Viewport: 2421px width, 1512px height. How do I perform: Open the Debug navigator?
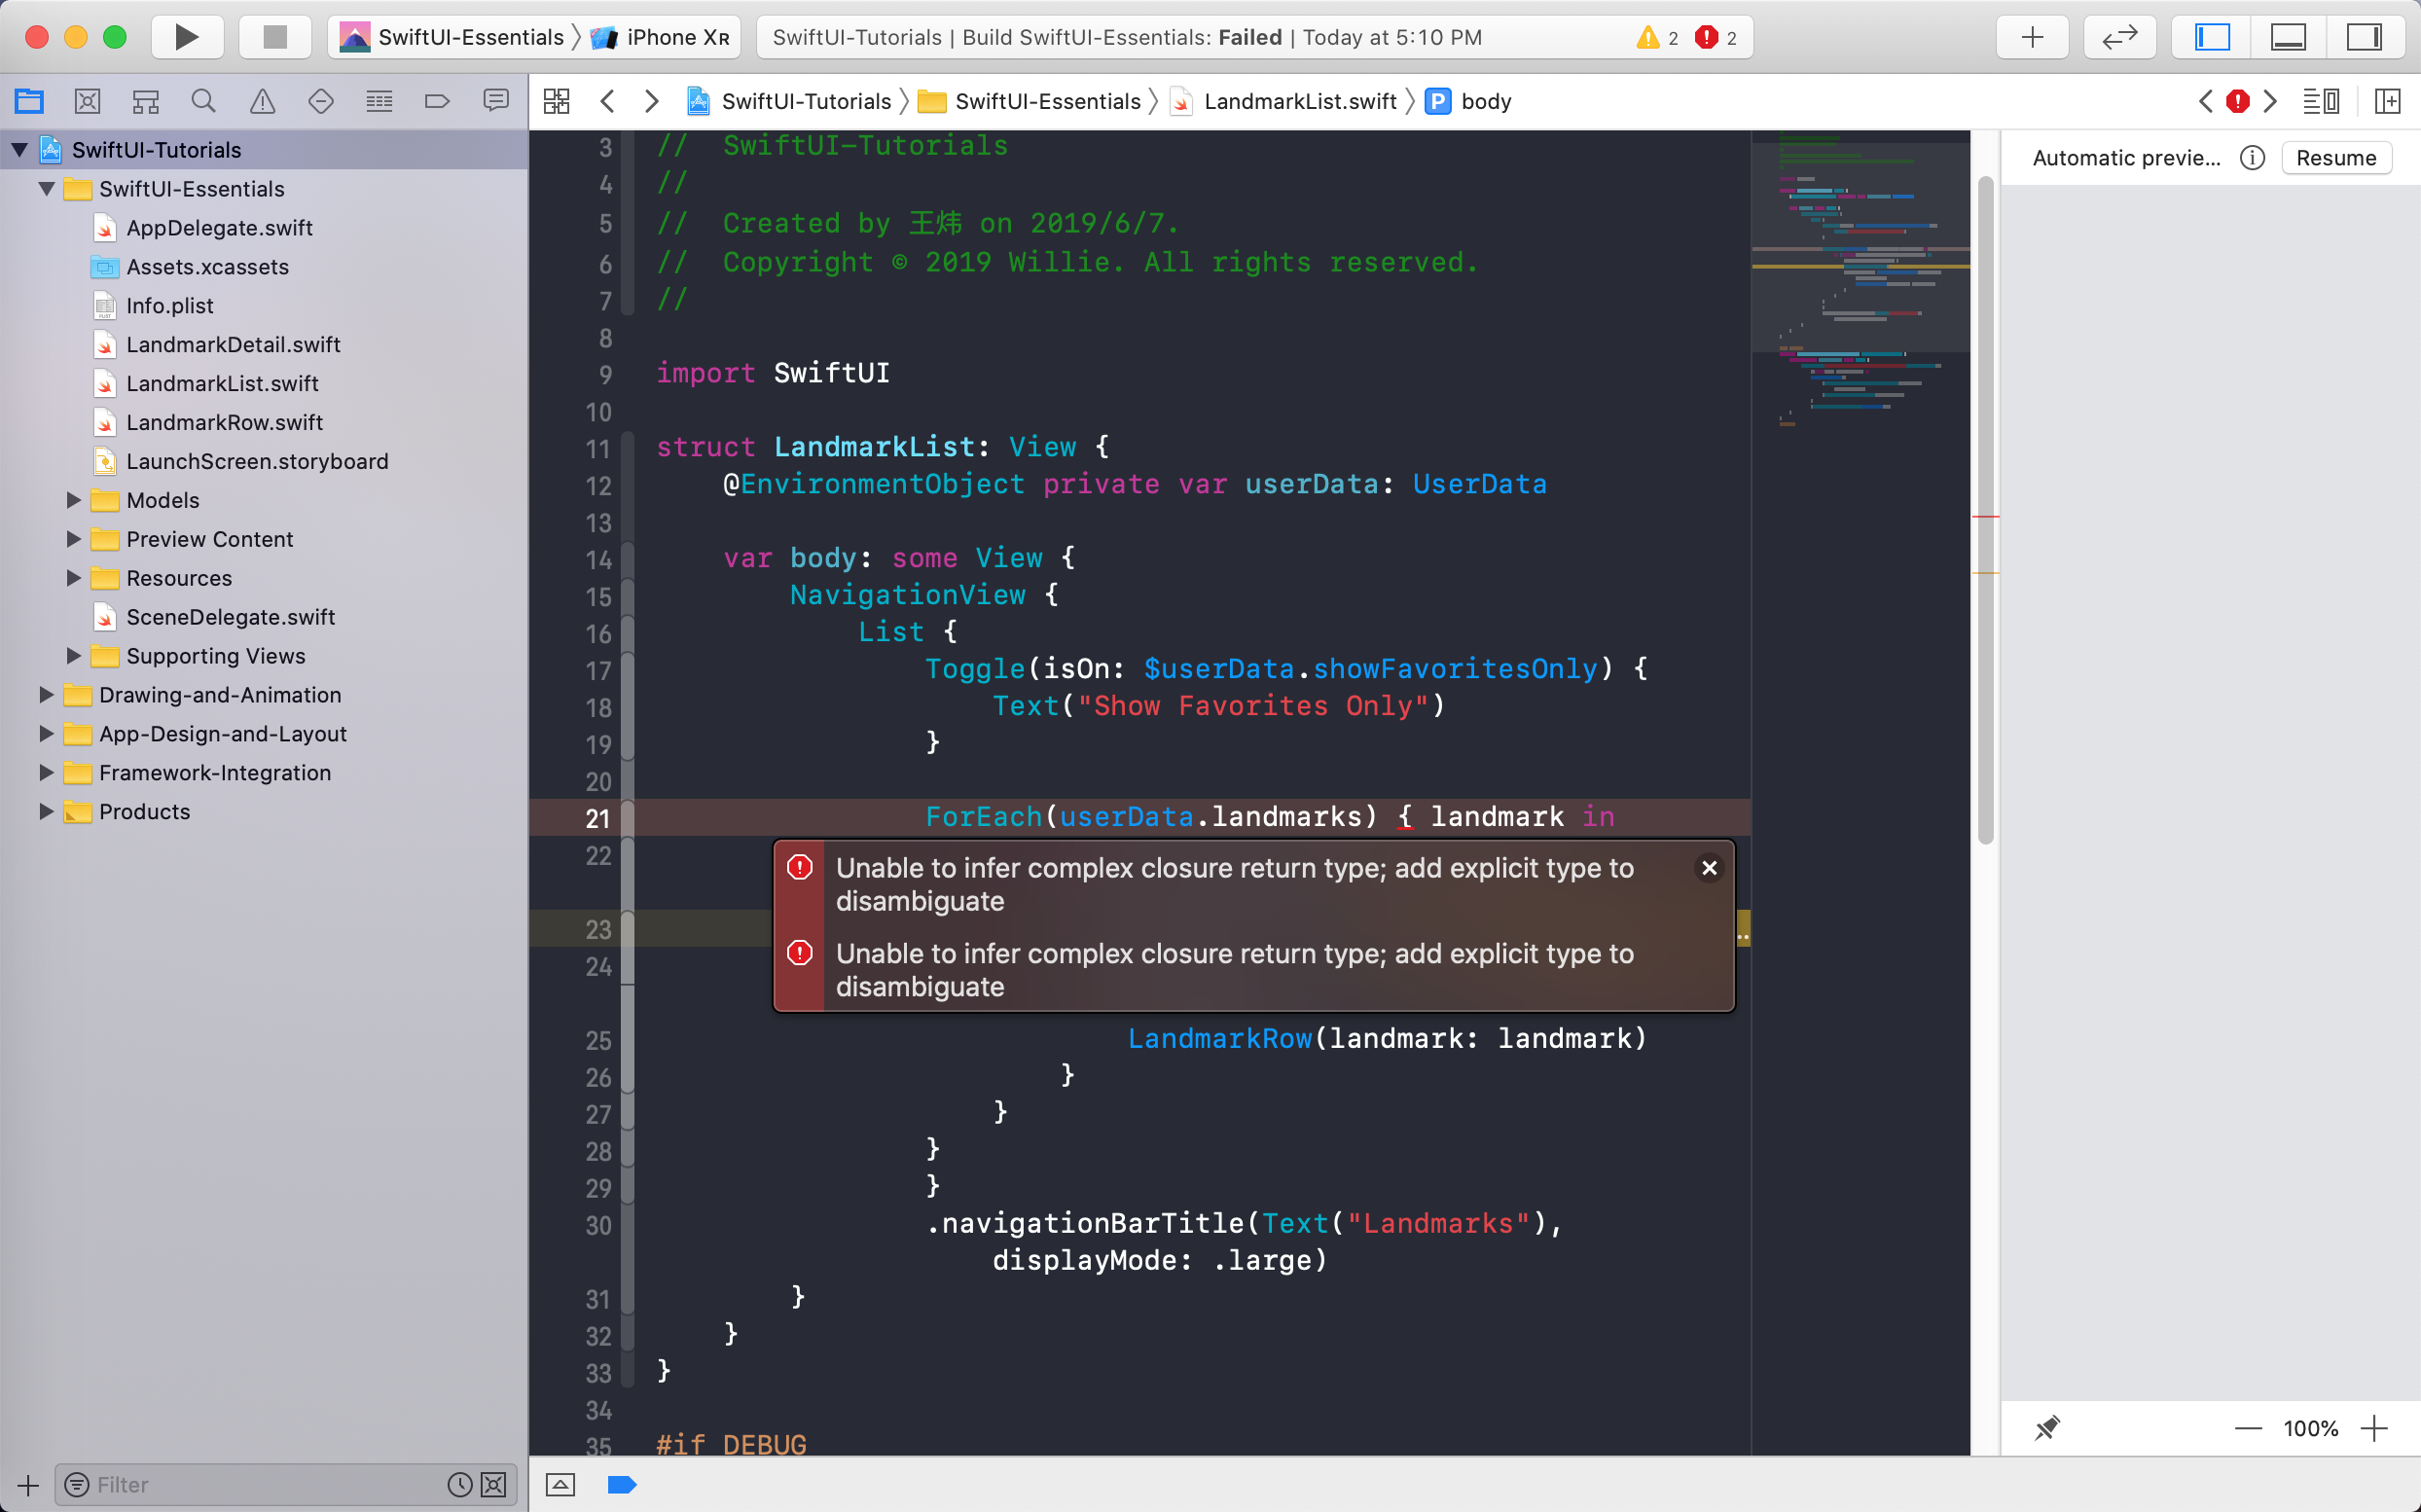point(379,101)
